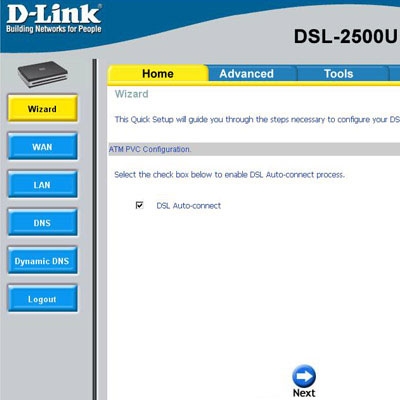This screenshot has height=400, width=400.
Task: Click the DSL Auto-connect label text
Action: point(189,206)
